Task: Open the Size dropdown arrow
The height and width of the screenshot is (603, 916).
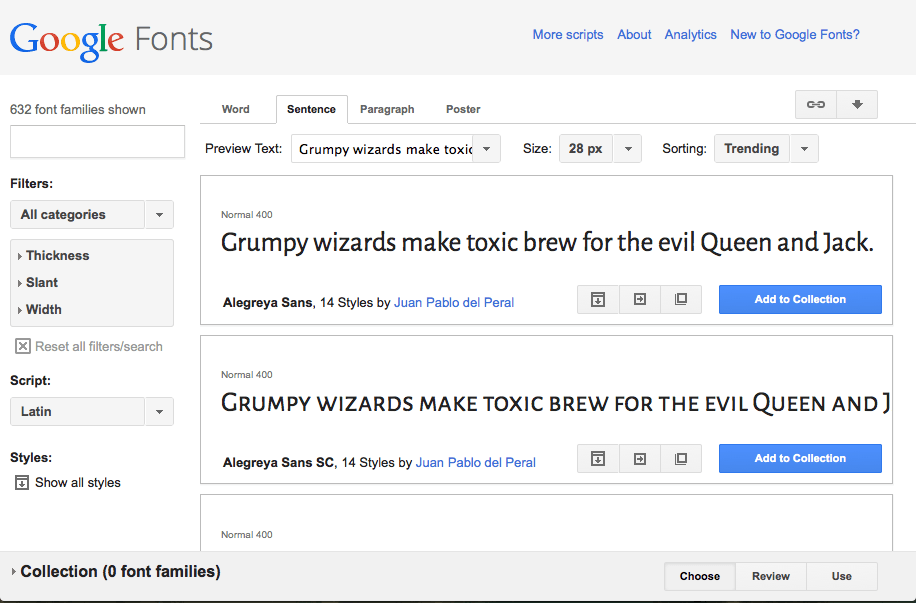Action: tap(627, 148)
